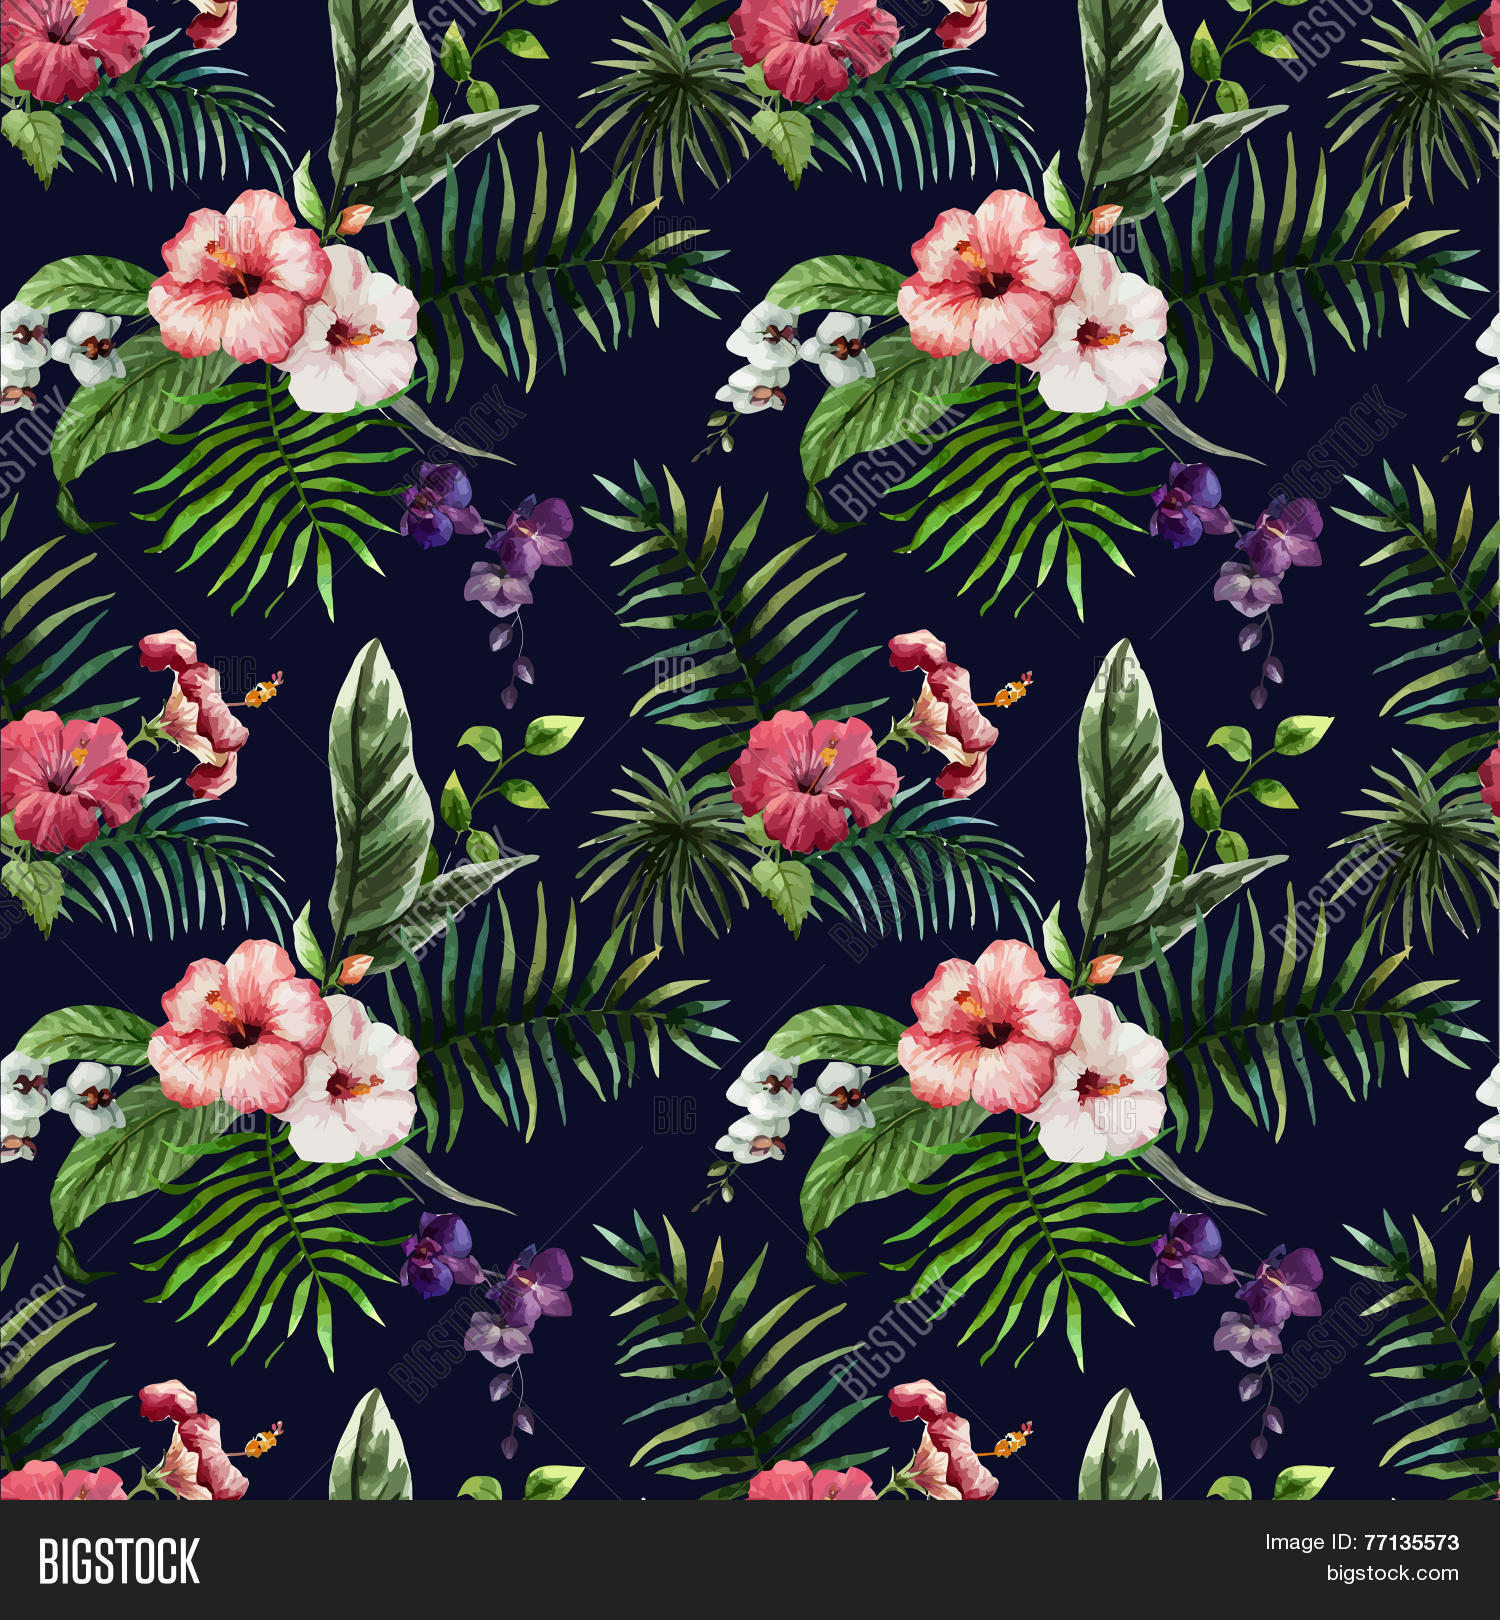Click the BIGSTOCK logo in footer
1500x1620 pixels.
(119, 1560)
